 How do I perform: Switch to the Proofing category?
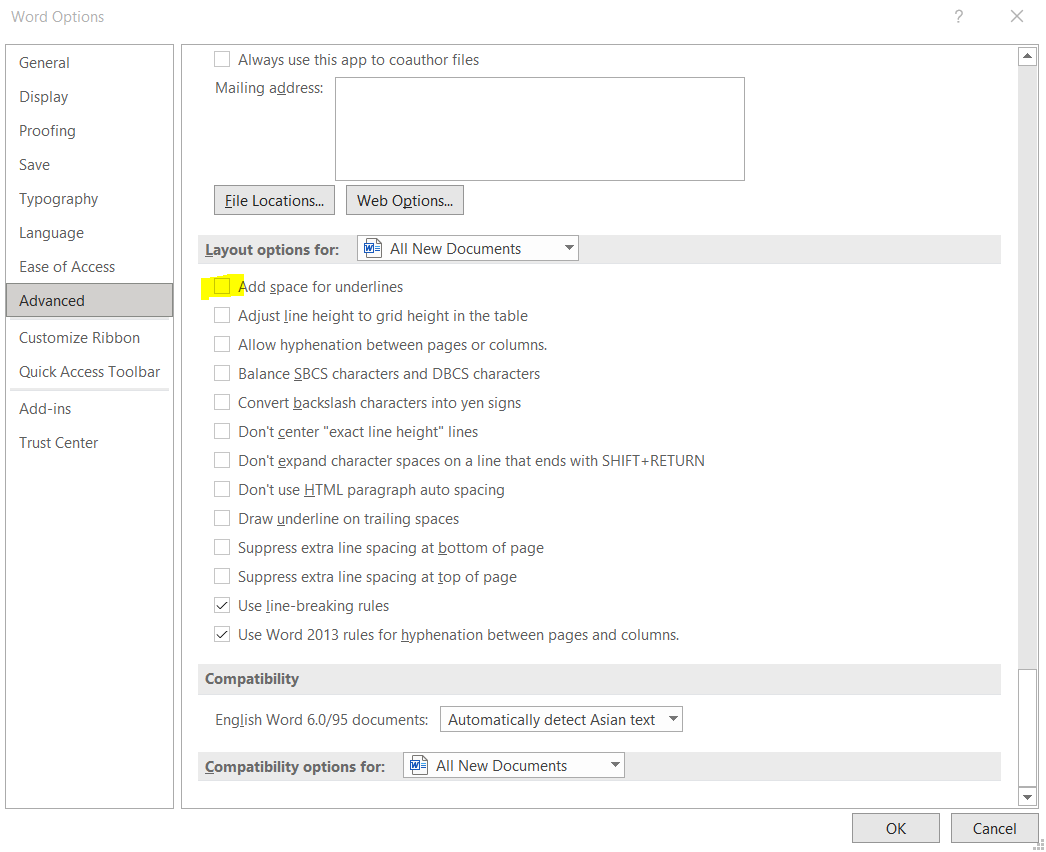coord(47,131)
